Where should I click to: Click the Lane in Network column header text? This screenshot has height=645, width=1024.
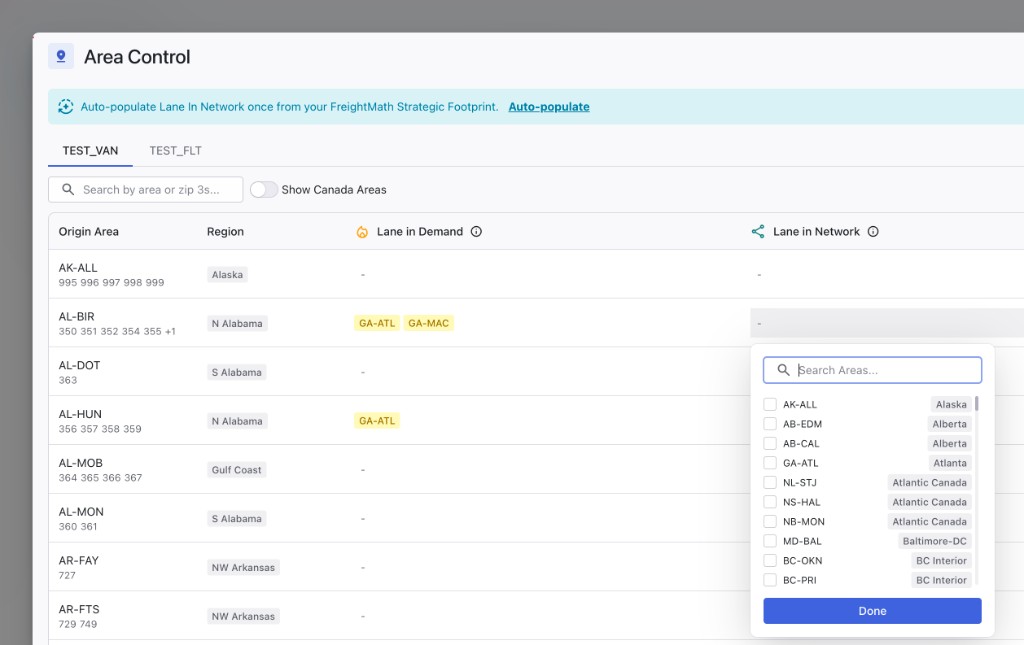816,232
